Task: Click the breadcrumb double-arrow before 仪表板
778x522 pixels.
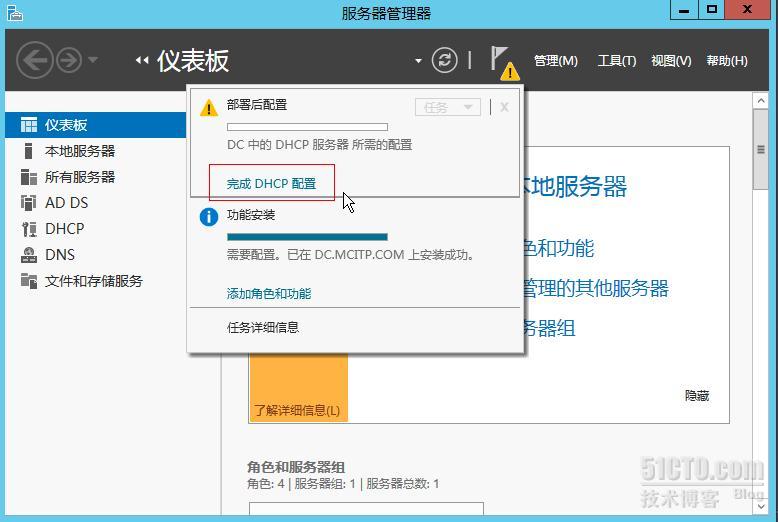Action: point(142,60)
